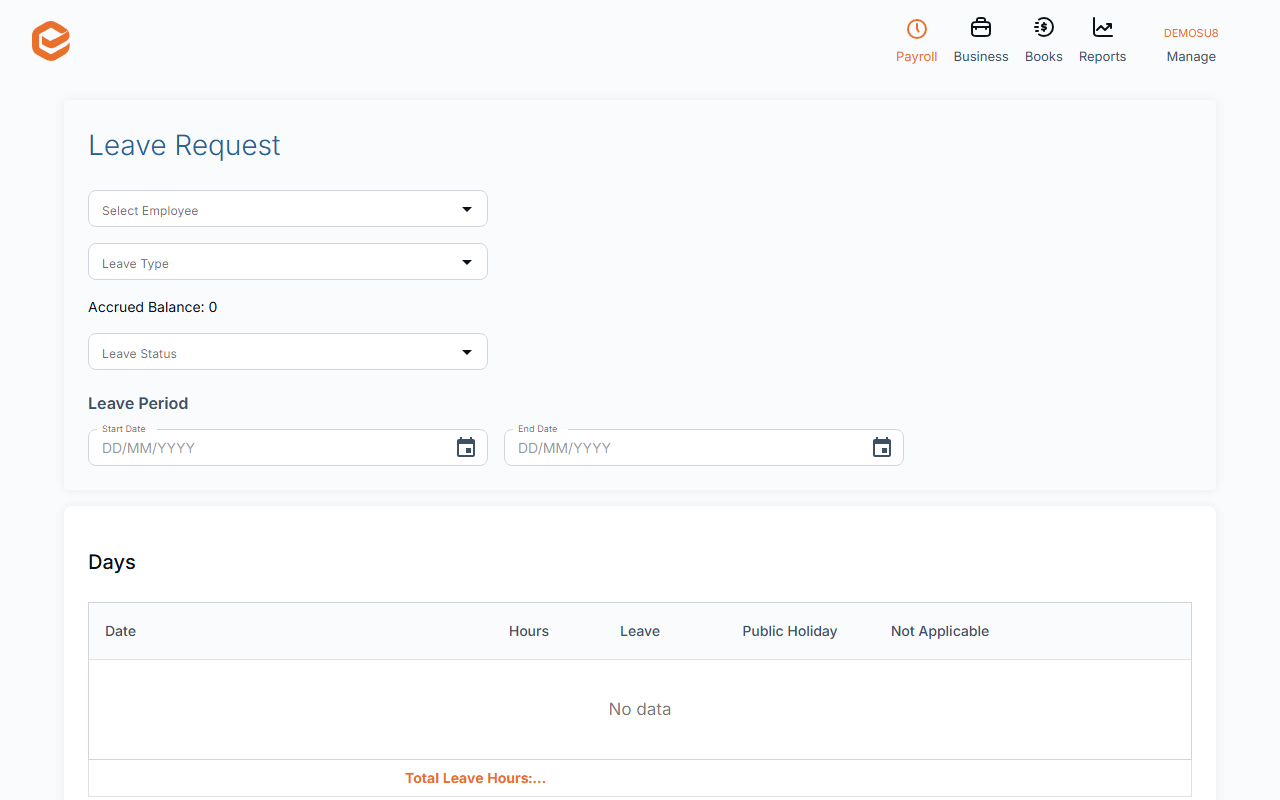Click the No data table message
This screenshot has height=800, width=1280.
point(640,709)
